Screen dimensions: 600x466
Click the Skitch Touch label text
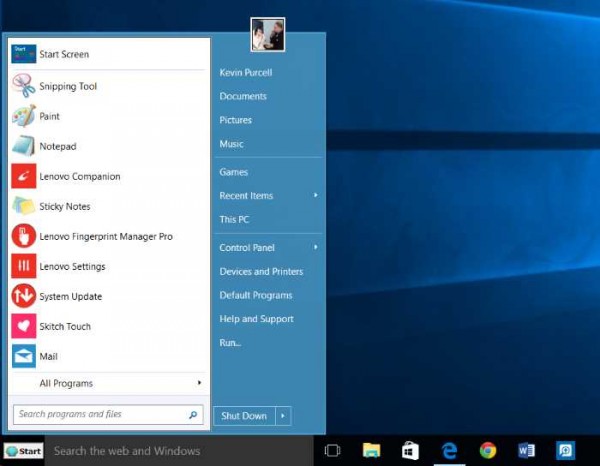click(65, 326)
